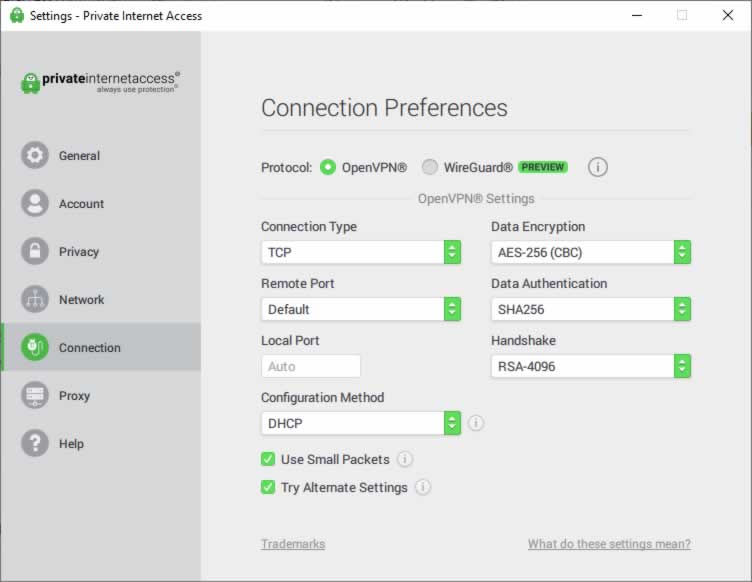Viewport: 752px width, 582px height.
Task: Close the Settings window
Action: click(728, 15)
